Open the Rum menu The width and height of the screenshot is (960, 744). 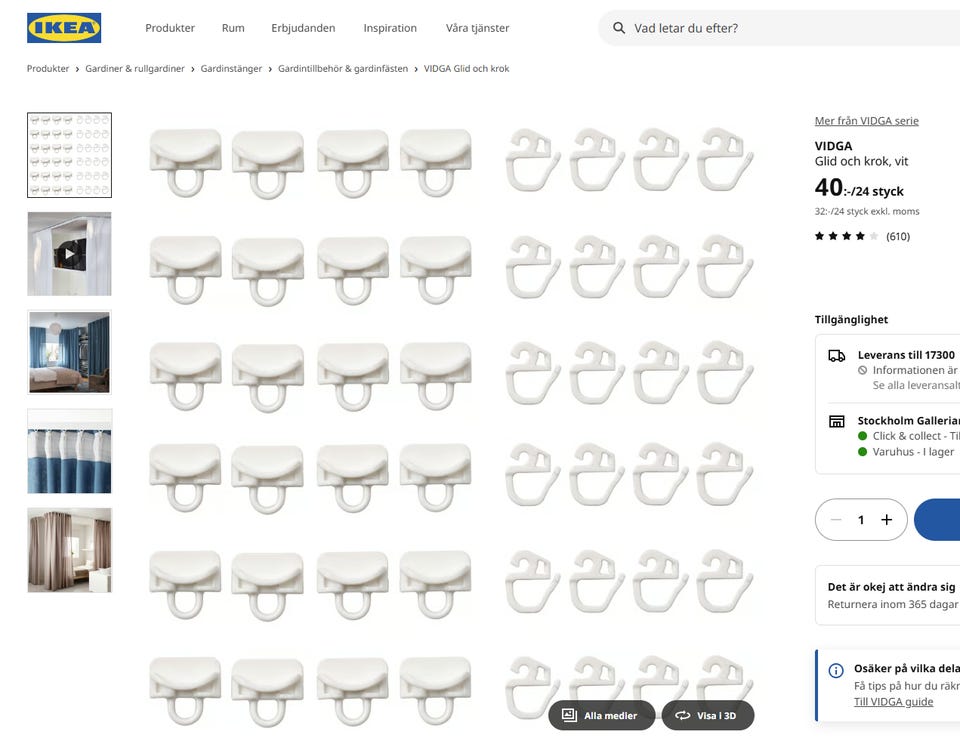click(x=233, y=28)
